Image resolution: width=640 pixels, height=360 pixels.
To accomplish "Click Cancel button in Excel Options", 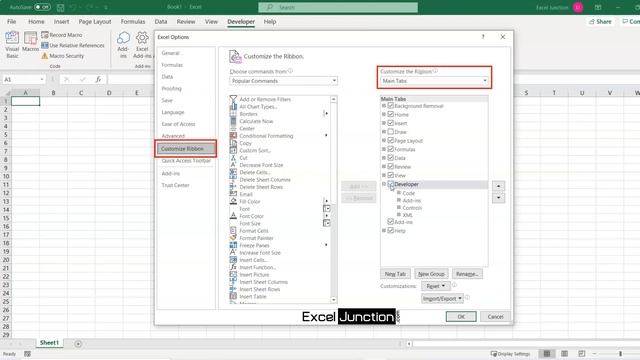I will point(495,316).
